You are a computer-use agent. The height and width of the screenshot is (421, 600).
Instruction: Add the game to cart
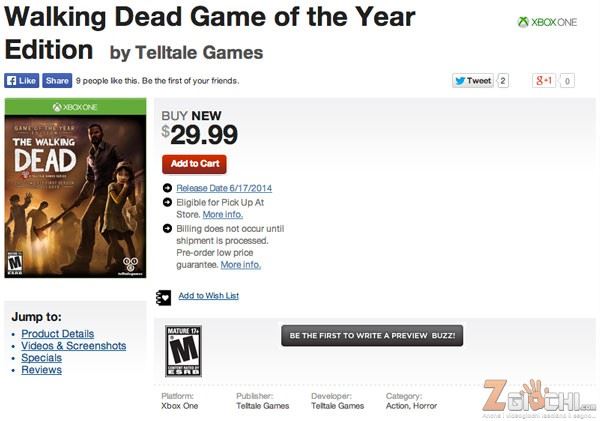pyautogui.click(x=194, y=164)
